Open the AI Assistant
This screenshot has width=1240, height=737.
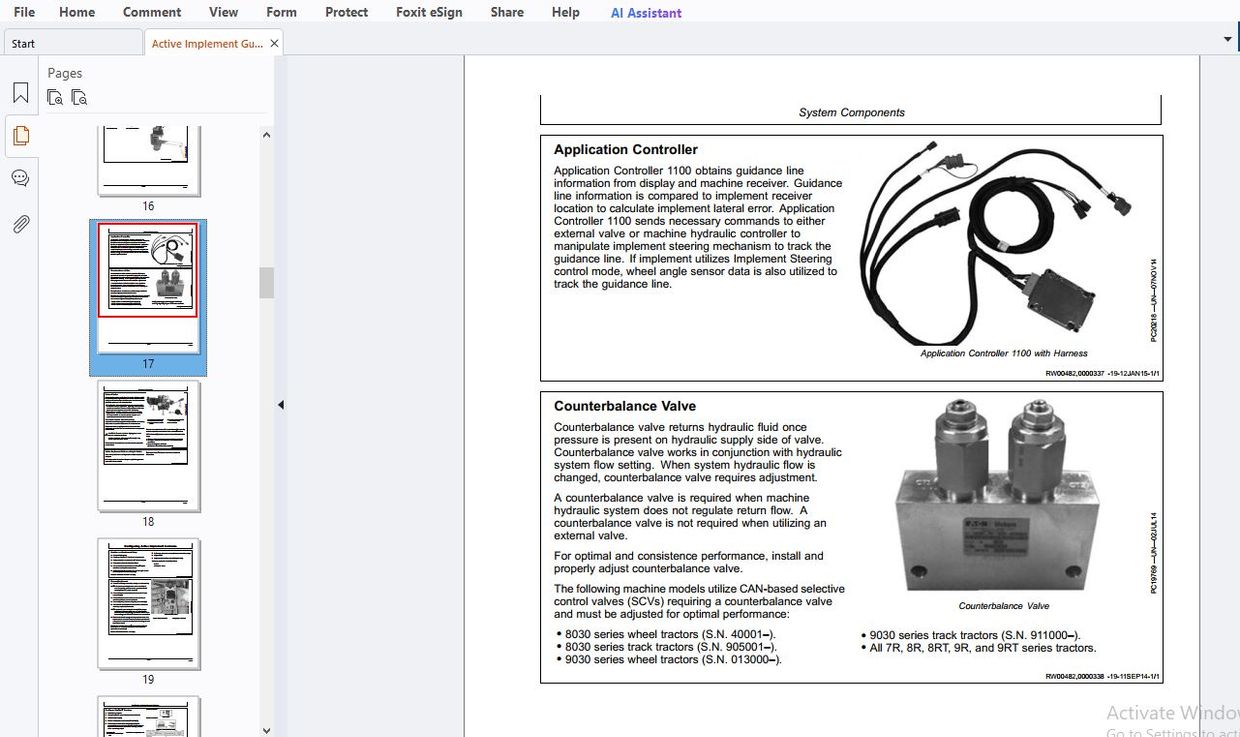click(645, 12)
